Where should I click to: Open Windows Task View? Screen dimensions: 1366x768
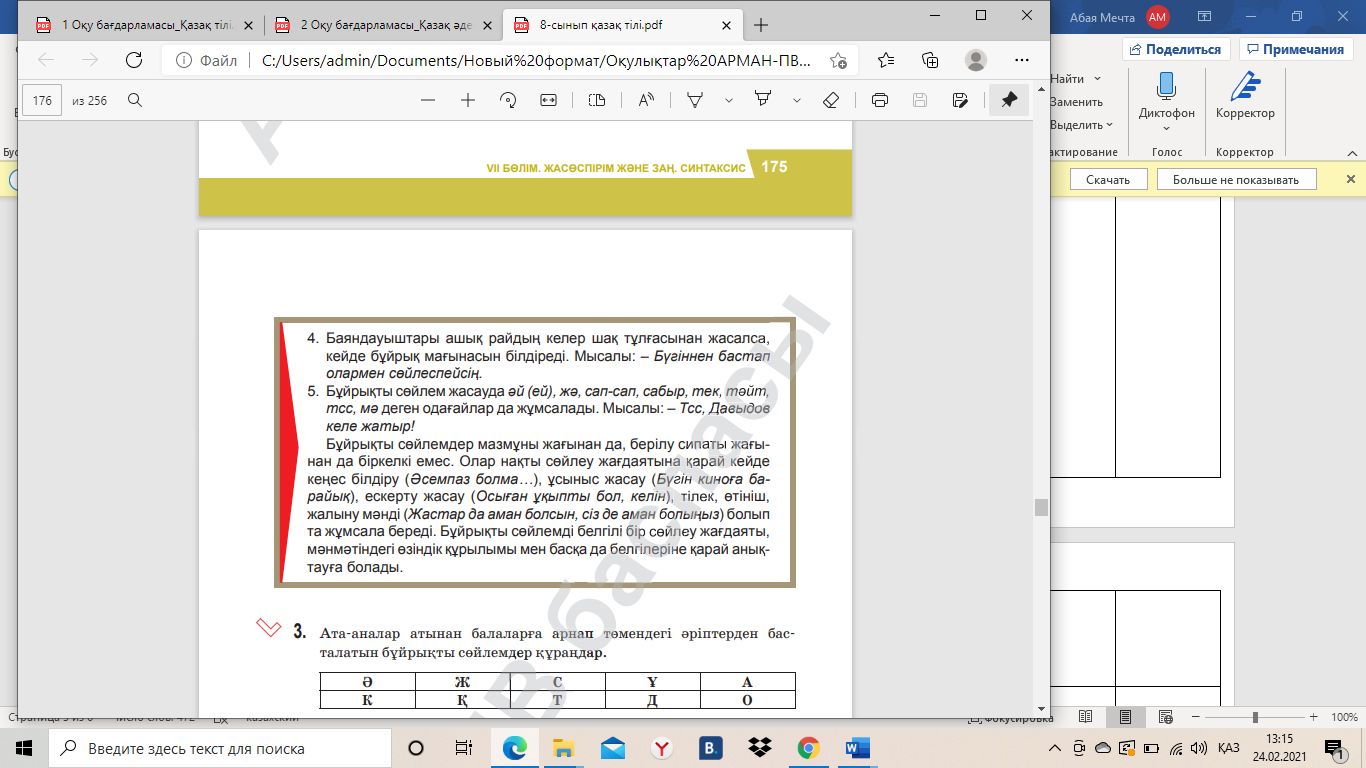(x=464, y=748)
